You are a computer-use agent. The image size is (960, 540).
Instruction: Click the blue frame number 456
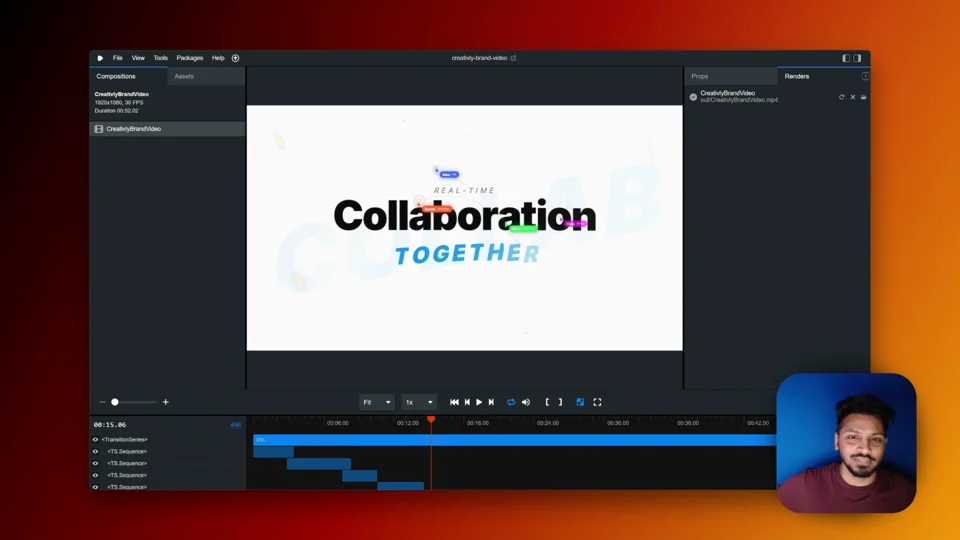point(236,424)
